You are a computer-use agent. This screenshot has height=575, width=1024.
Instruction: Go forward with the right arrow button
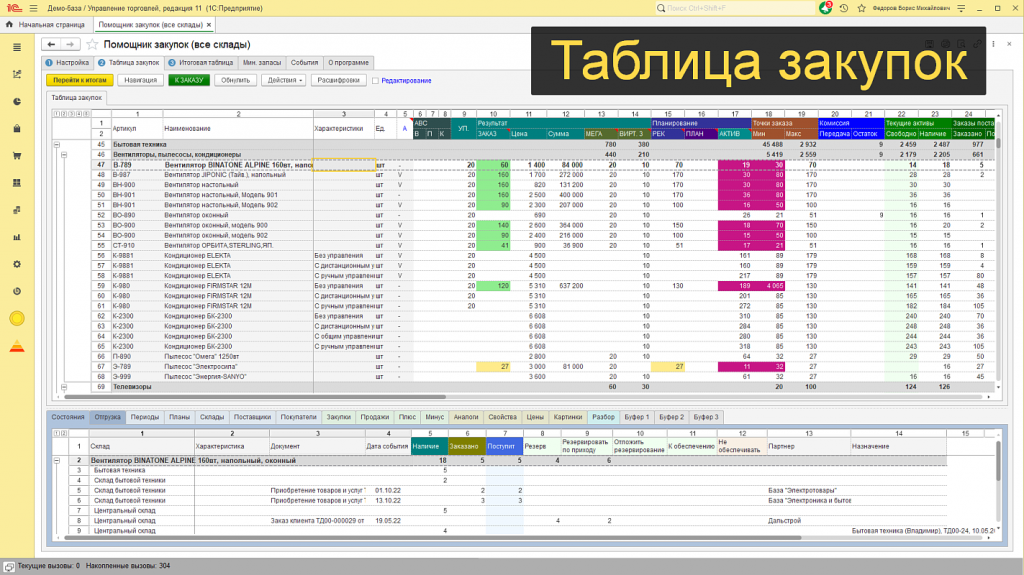(x=70, y=44)
